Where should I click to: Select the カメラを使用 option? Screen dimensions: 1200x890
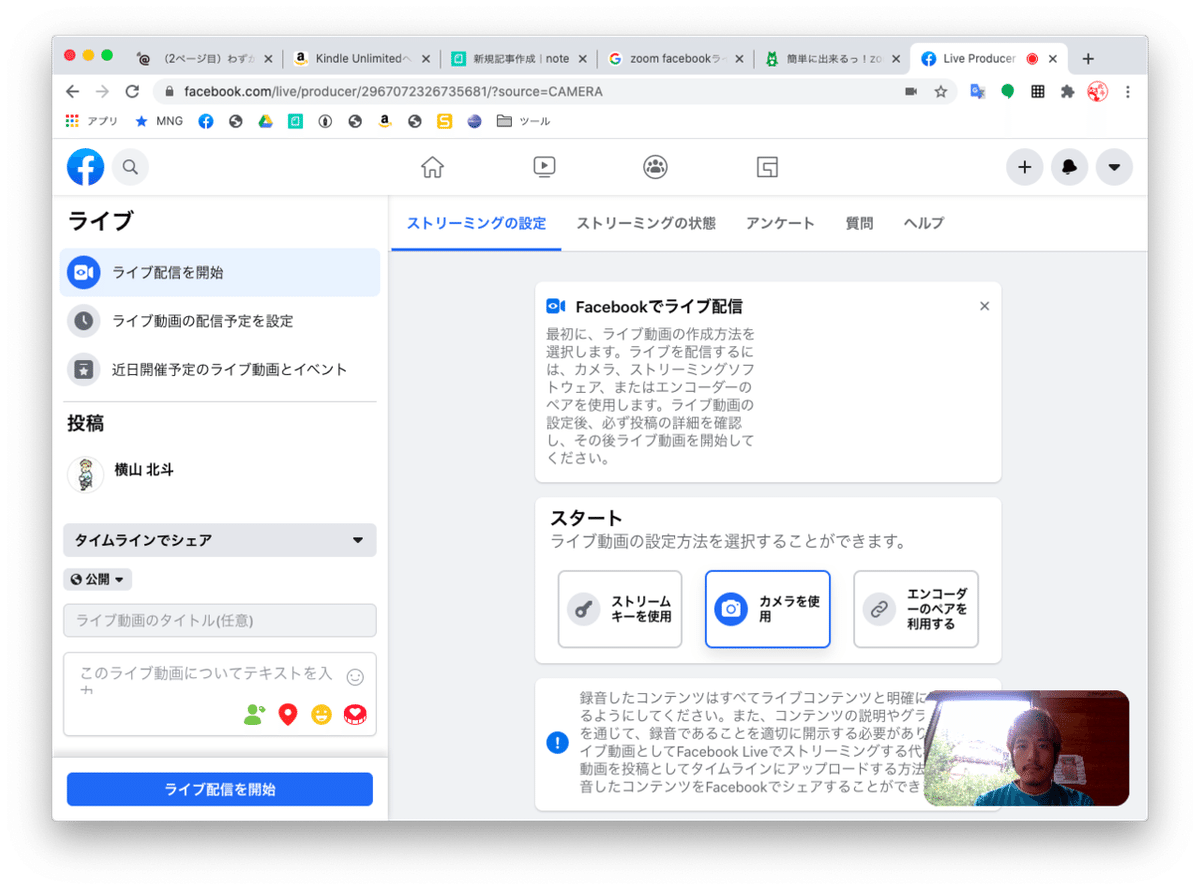767,609
